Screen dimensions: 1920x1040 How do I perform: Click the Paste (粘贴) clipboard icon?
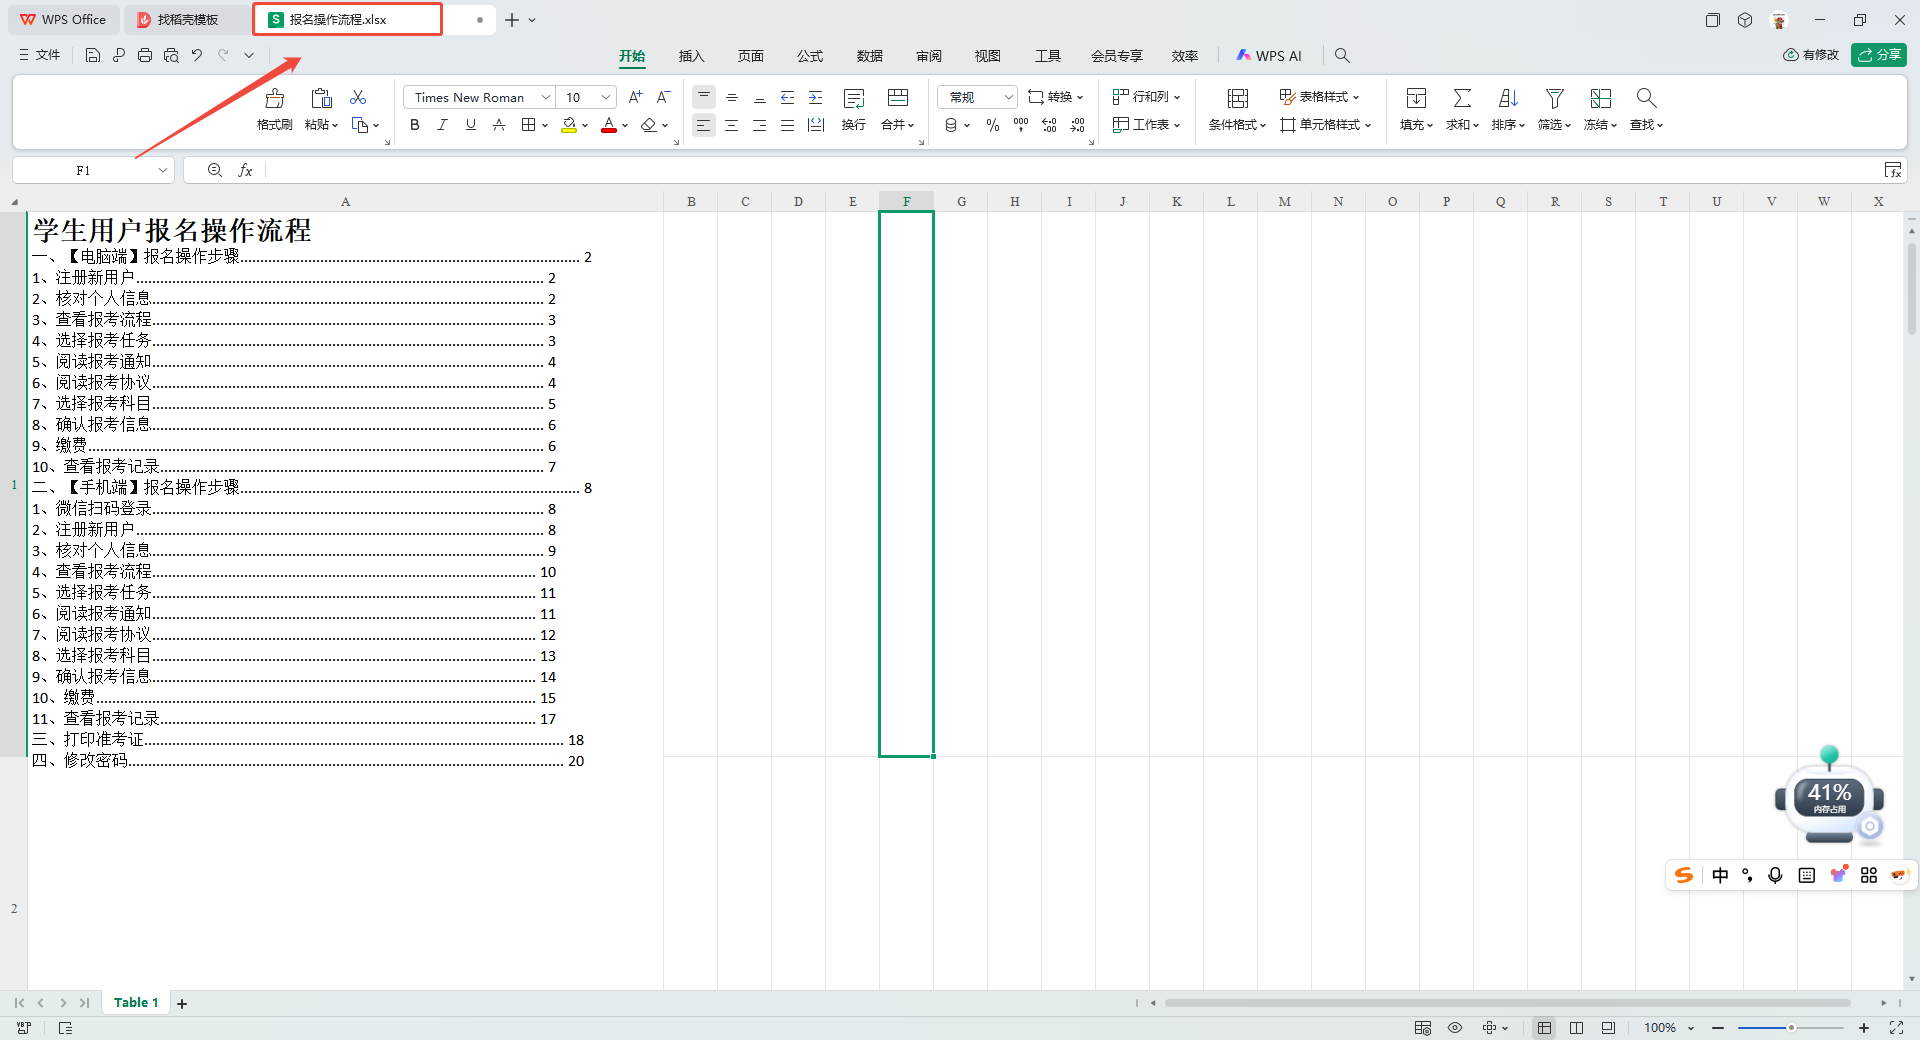tap(321, 98)
